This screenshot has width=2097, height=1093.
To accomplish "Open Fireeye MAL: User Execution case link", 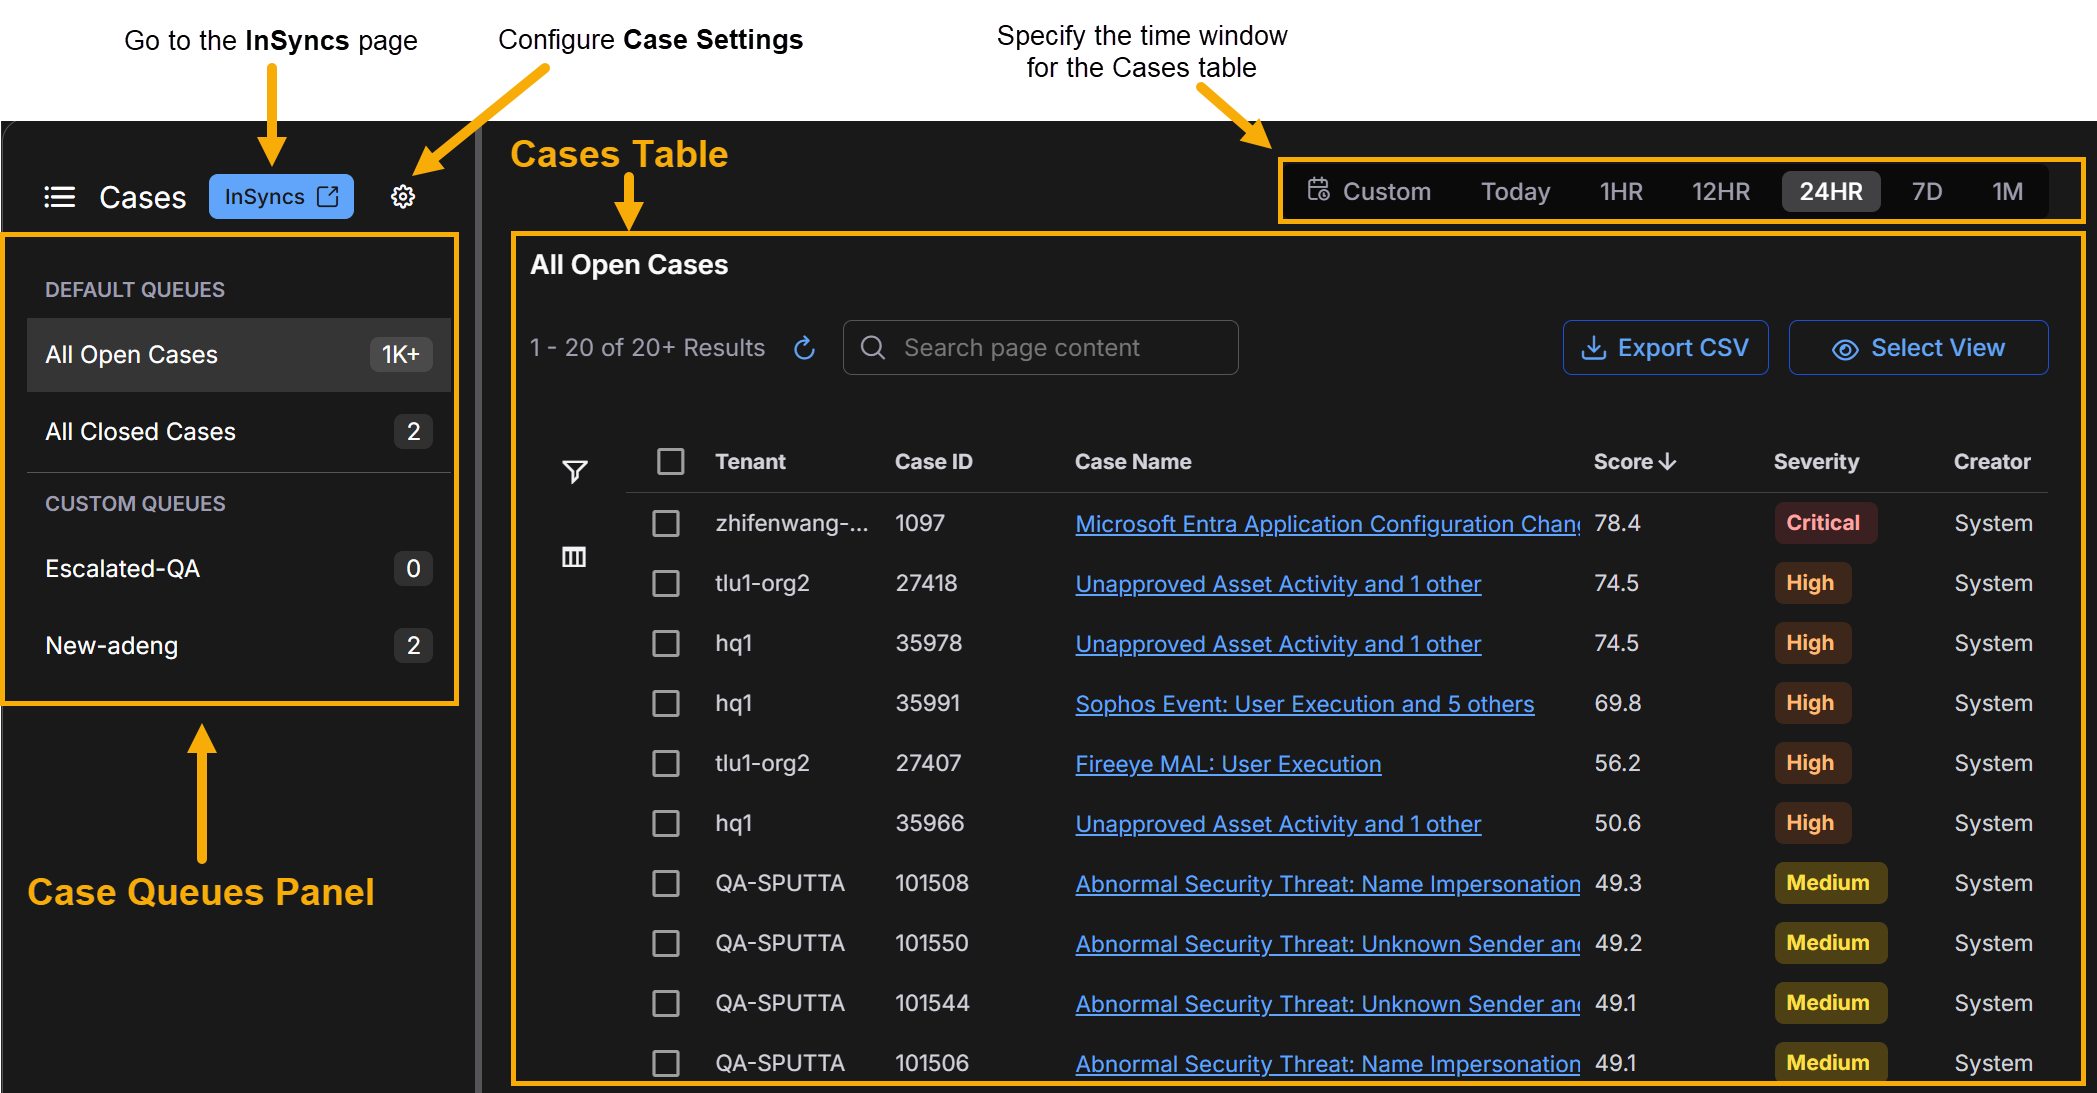I will tap(1227, 764).
